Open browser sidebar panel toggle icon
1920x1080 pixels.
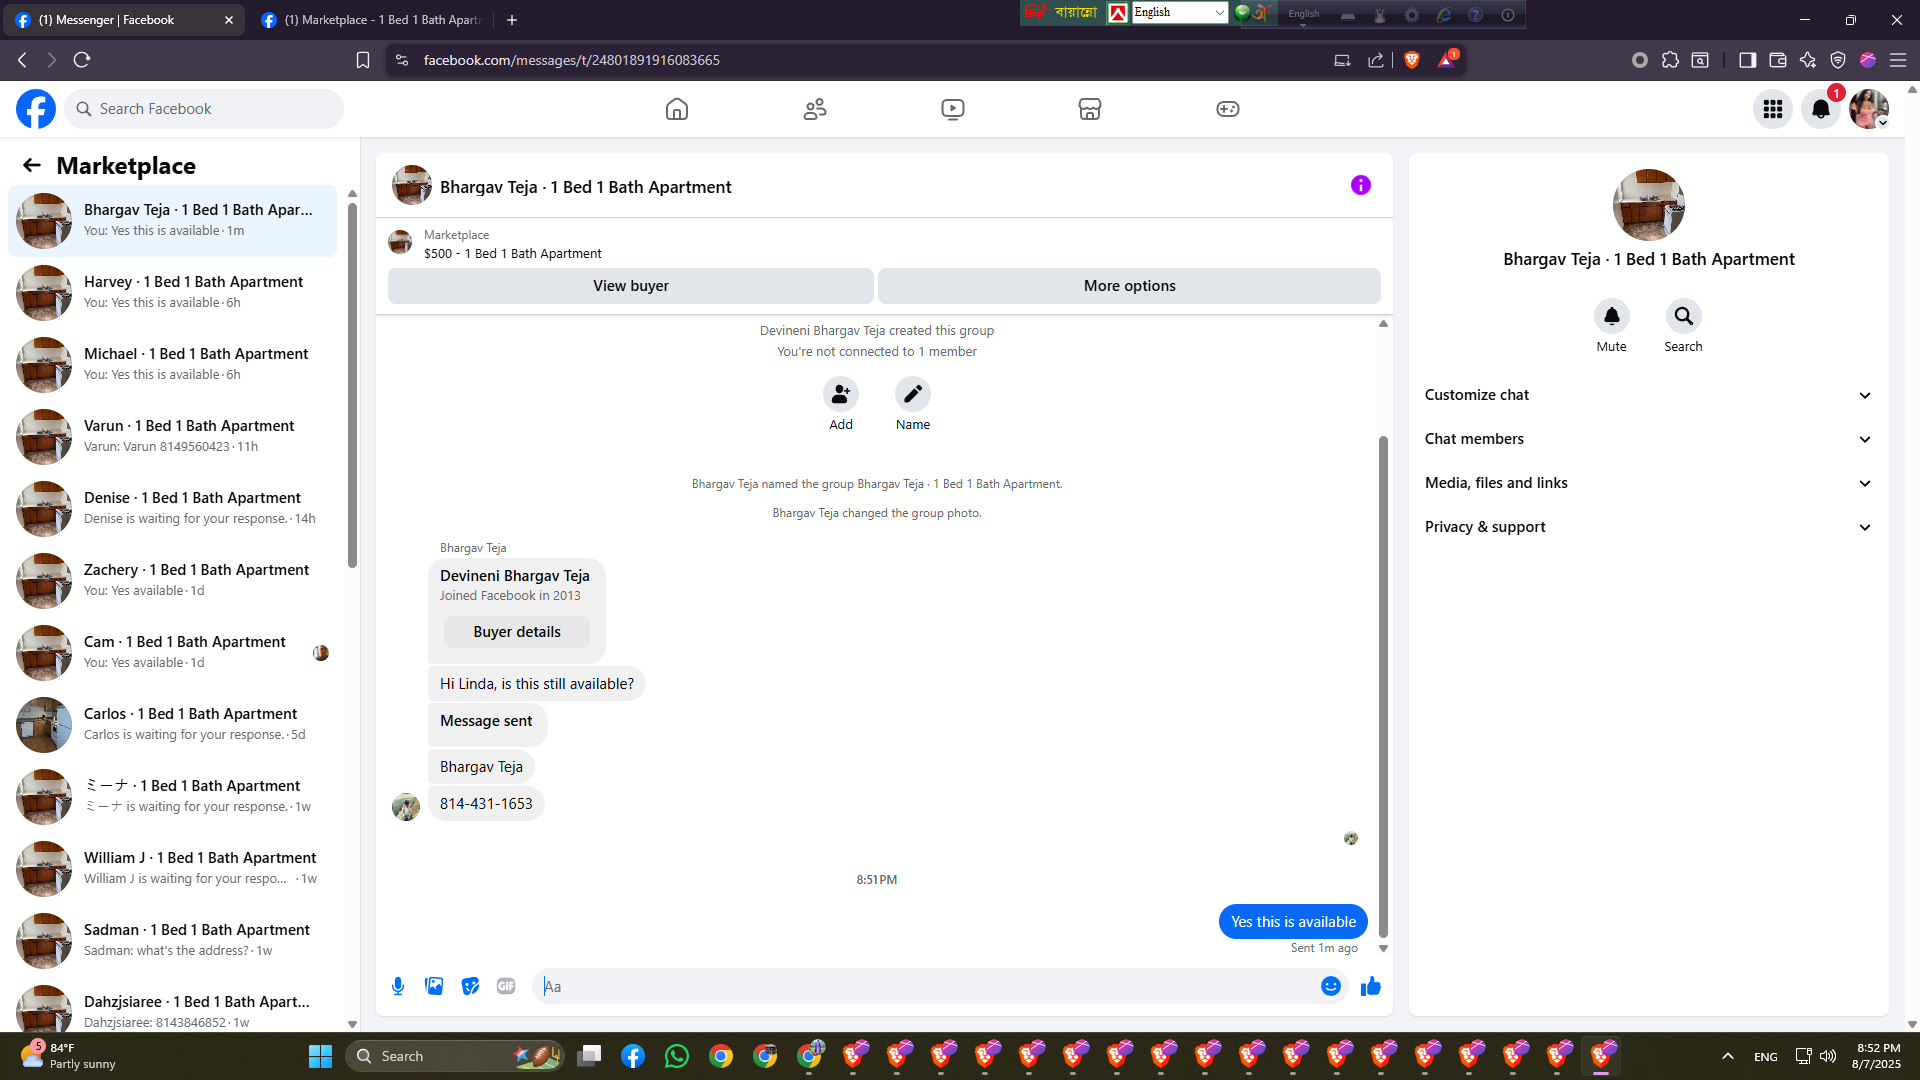1747,60
